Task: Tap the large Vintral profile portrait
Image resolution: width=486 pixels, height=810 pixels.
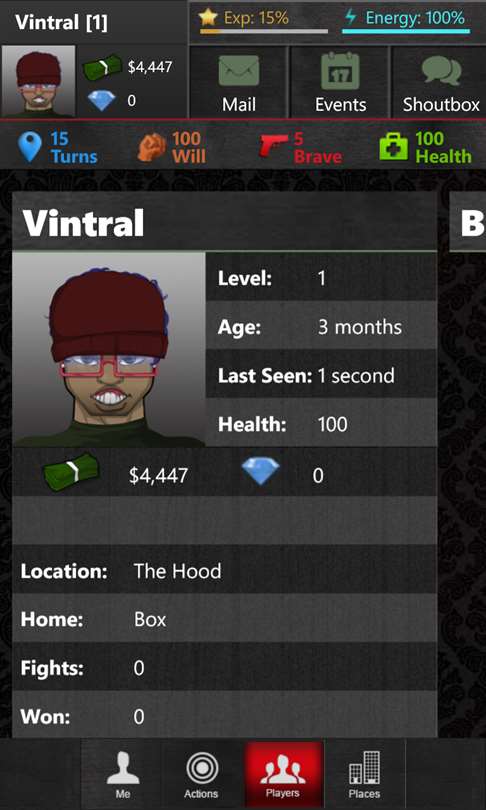Action: coord(109,349)
